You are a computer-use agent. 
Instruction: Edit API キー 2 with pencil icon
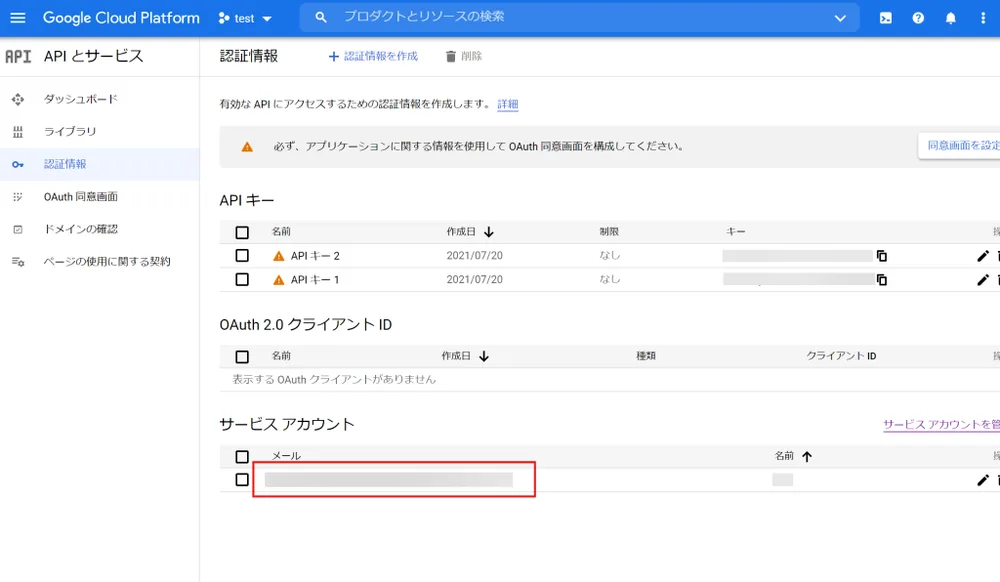[983, 256]
